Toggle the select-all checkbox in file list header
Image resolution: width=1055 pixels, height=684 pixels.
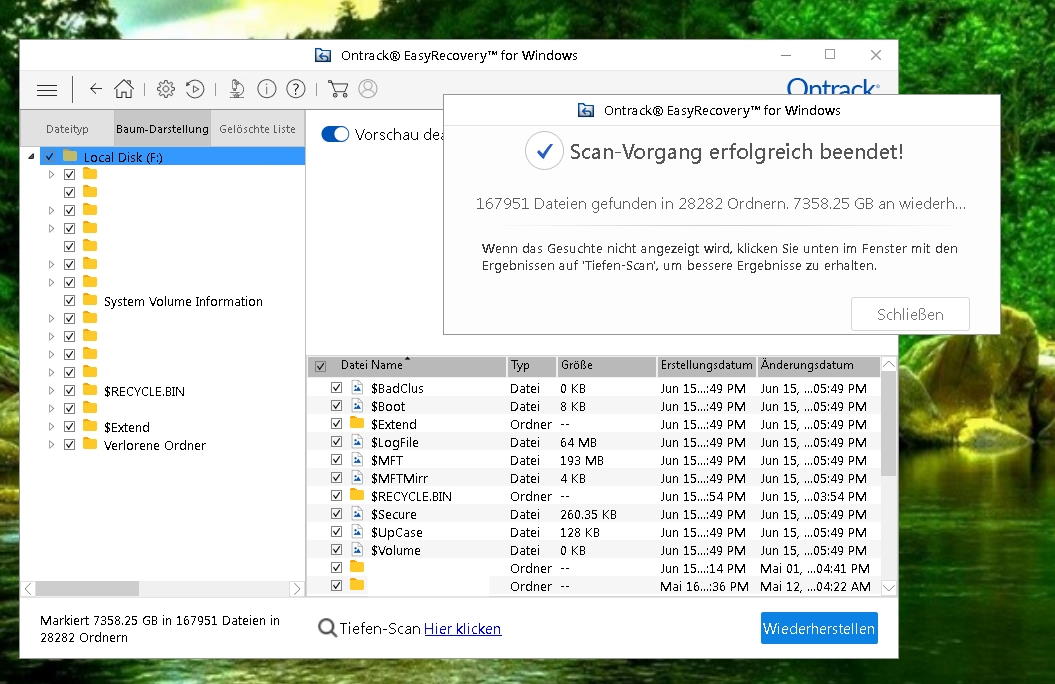coord(320,366)
